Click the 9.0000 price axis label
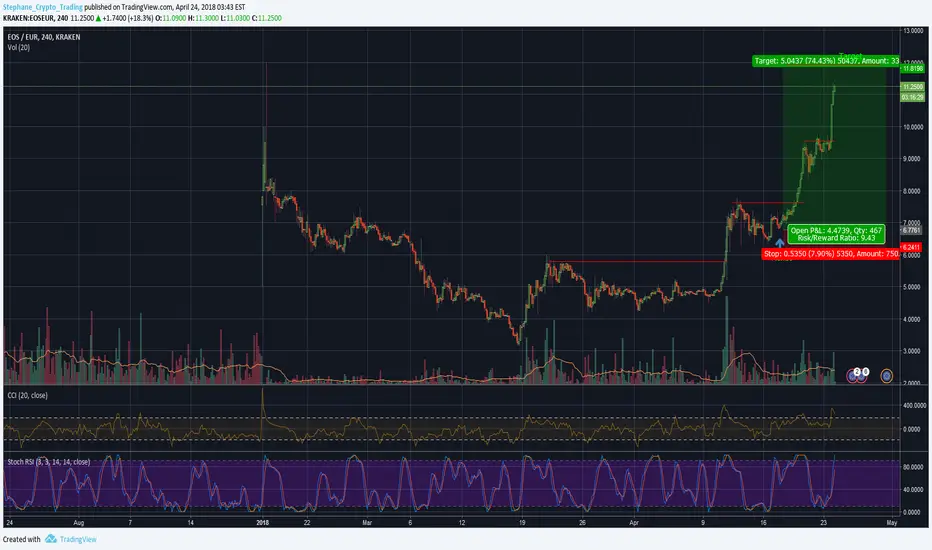The image size is (932, 550). click(912, 159)
